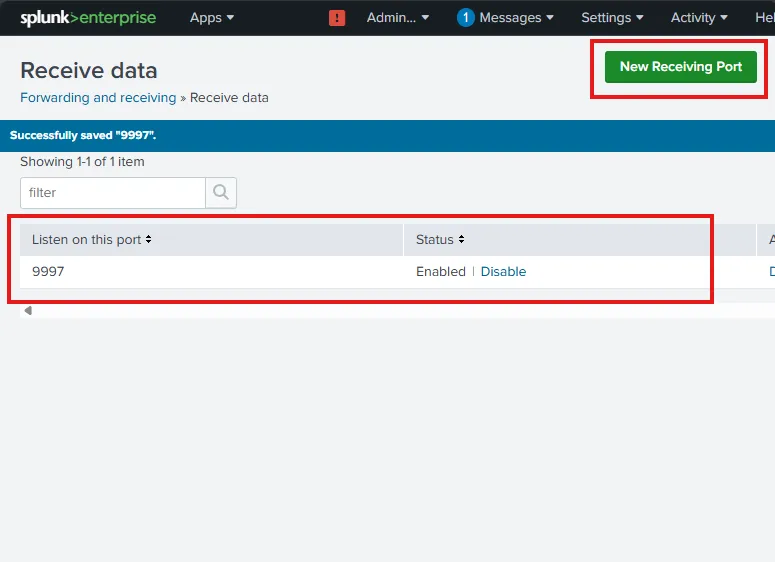
Task: Open the Admin user dropdown
Action: (x=397, y=18)
